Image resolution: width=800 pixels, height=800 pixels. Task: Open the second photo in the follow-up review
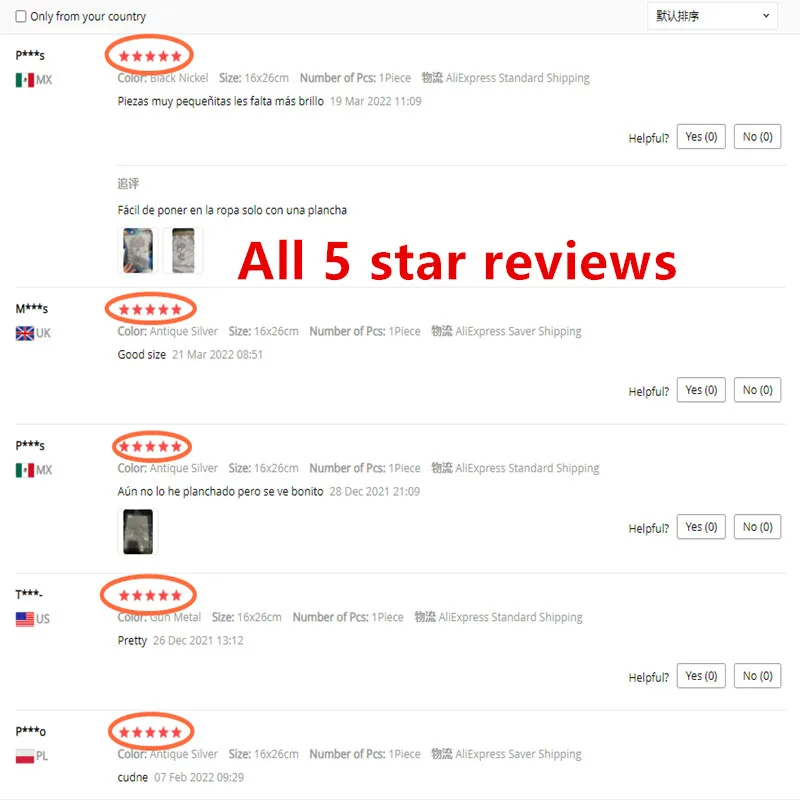pos(183,251)
